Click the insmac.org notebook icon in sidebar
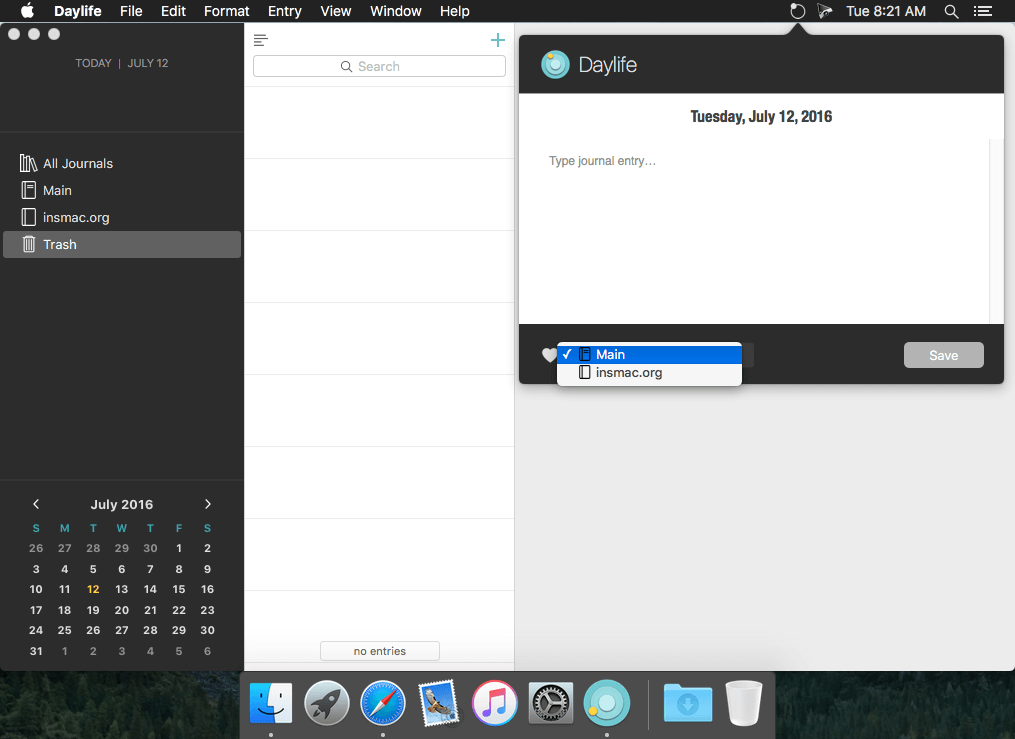Viewport: 1015px width, 739px height. click(28, 217)
